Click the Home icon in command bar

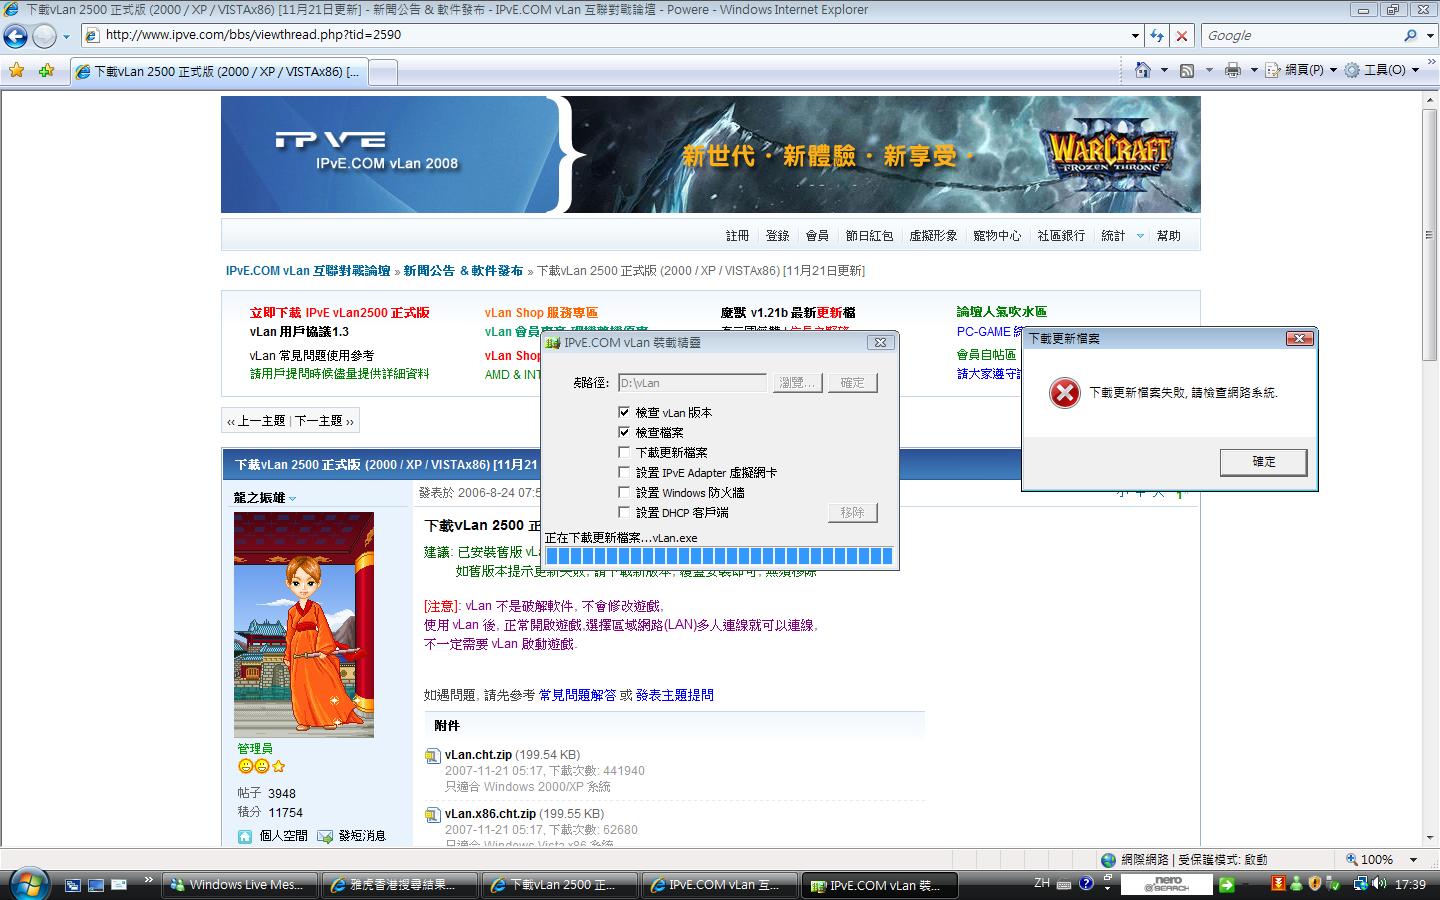point(1143,70)
